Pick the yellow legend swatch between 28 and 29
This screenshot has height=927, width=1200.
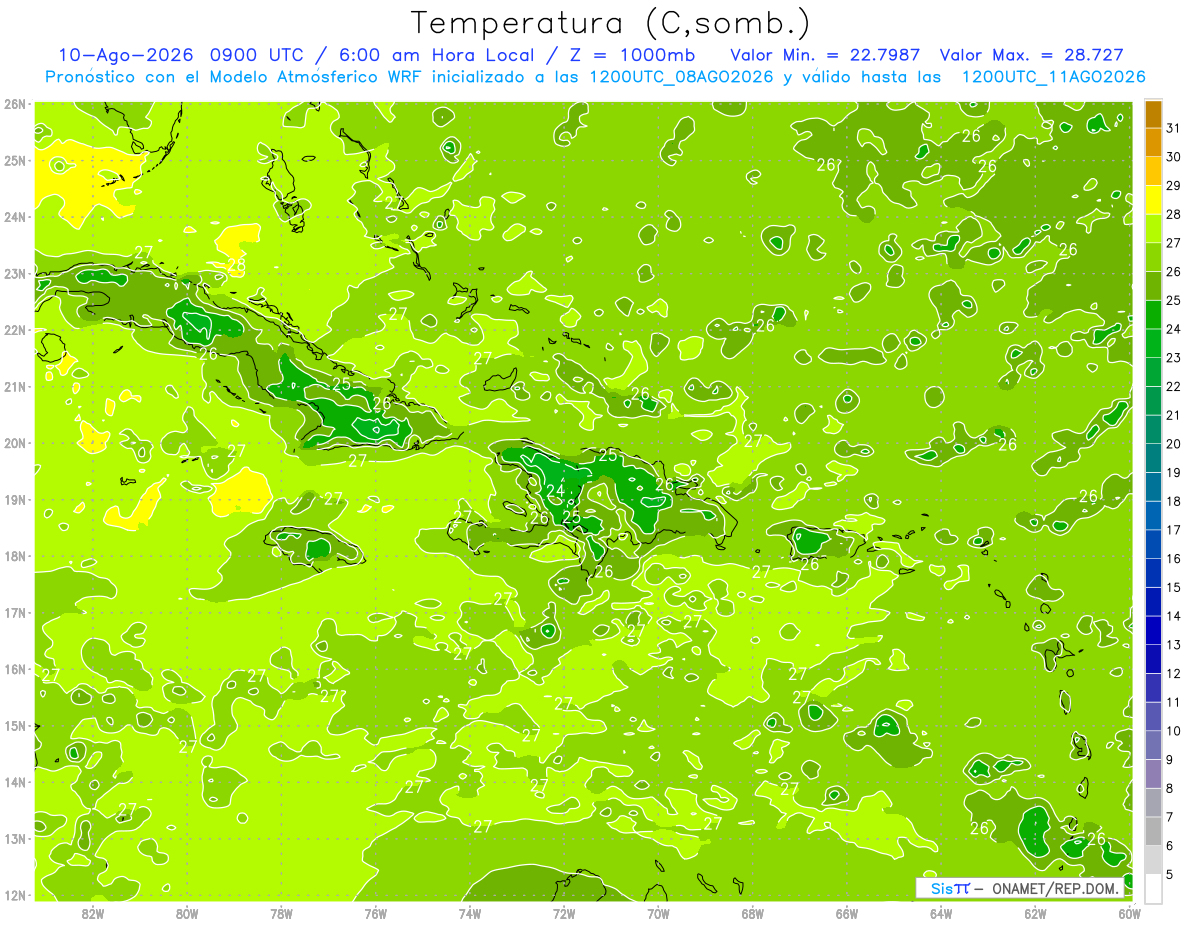(x=1153, y=200)
